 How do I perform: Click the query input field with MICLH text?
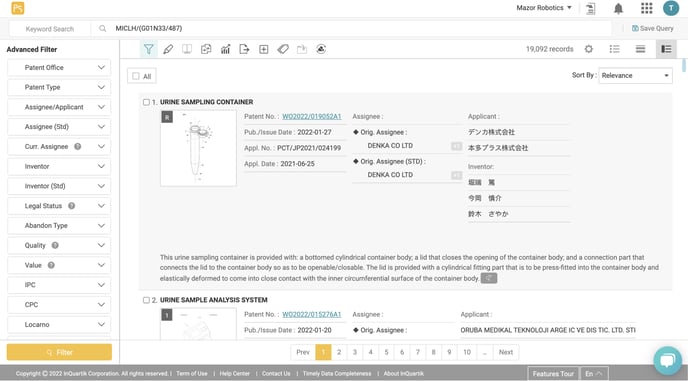[x=351, y=29]
